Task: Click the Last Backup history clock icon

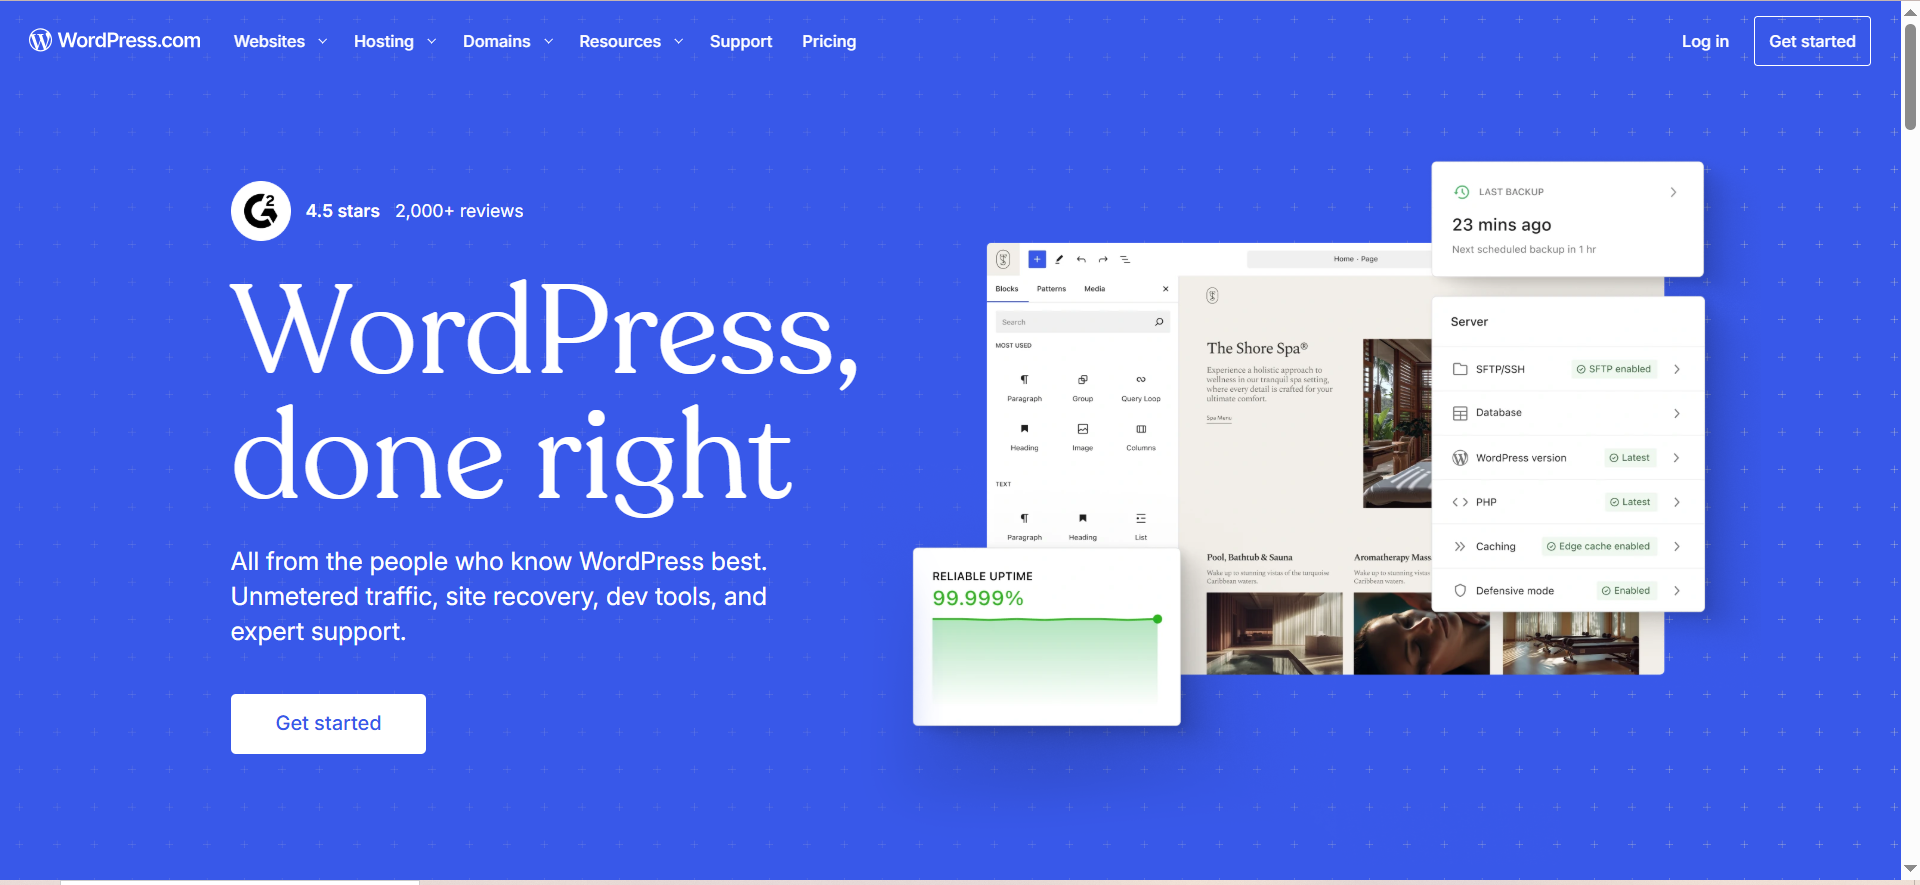Action: pos(1462,192)
